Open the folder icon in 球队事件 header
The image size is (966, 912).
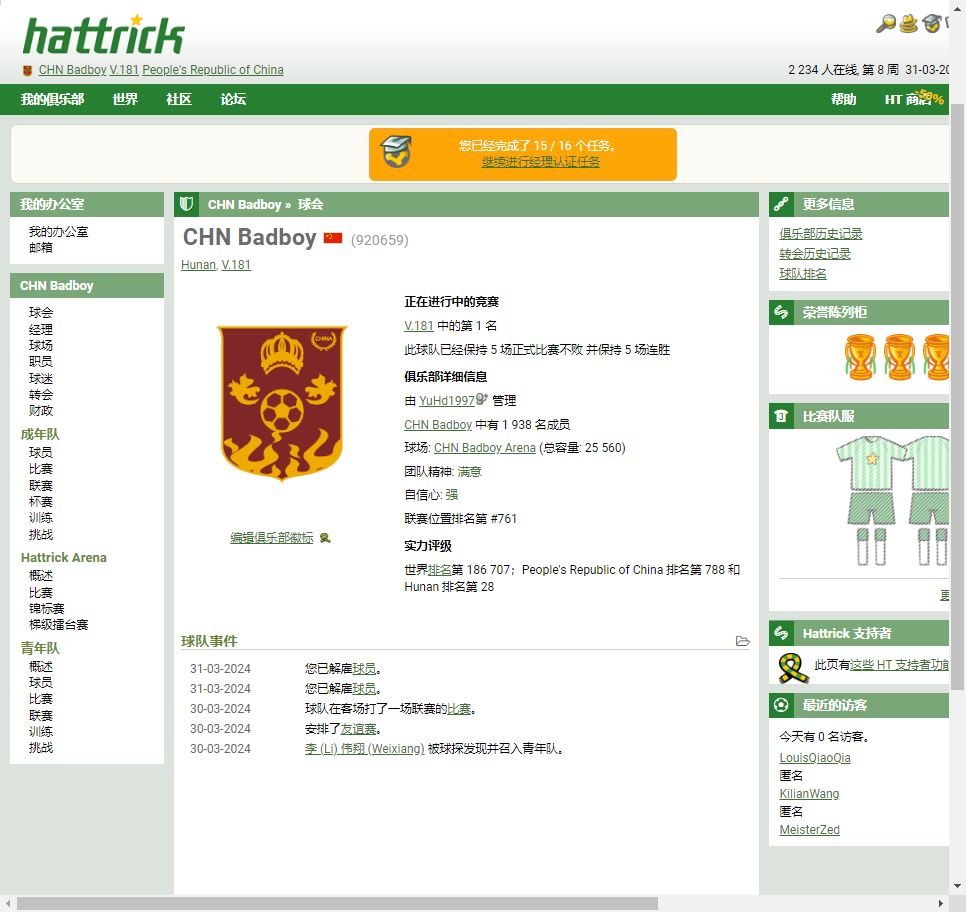tap(742, 641)
